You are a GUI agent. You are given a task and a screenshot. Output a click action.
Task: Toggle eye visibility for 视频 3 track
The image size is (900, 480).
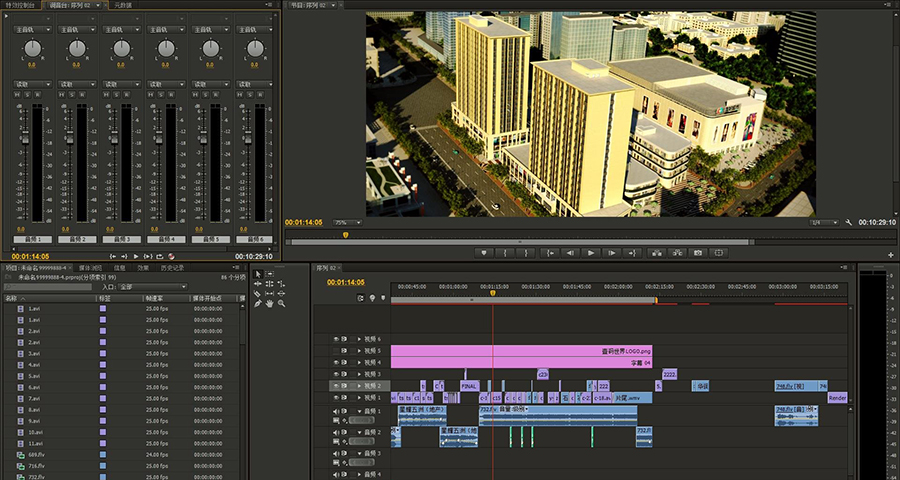[337, 374]
